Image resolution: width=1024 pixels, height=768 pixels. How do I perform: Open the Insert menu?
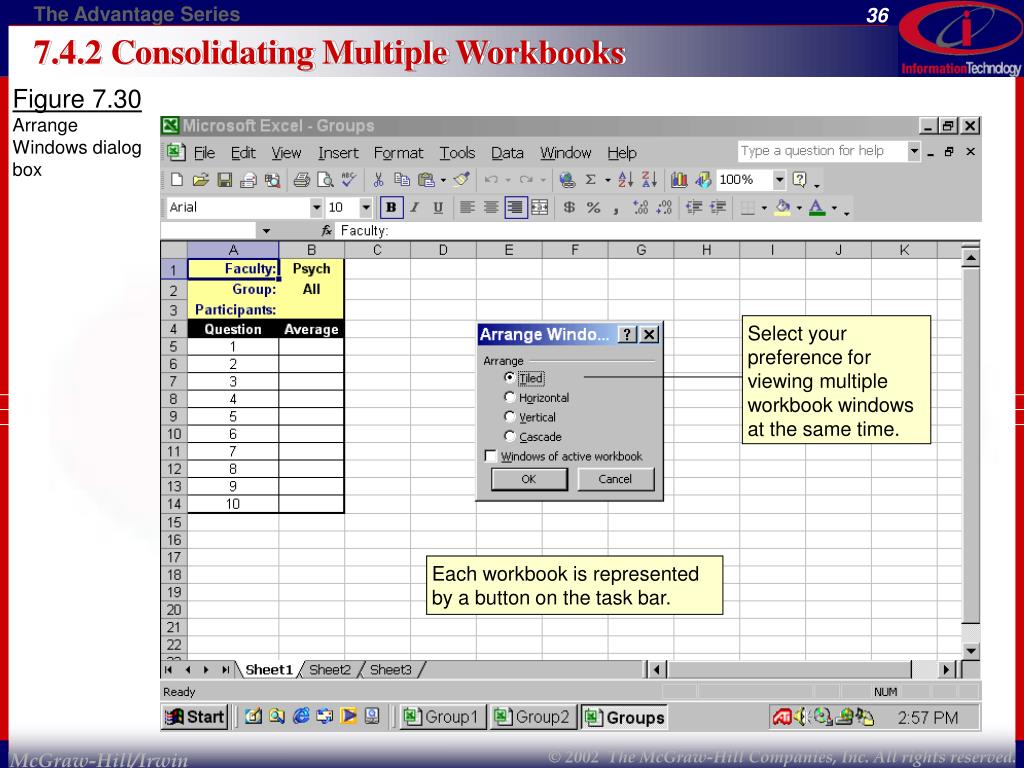pos(338,153)
